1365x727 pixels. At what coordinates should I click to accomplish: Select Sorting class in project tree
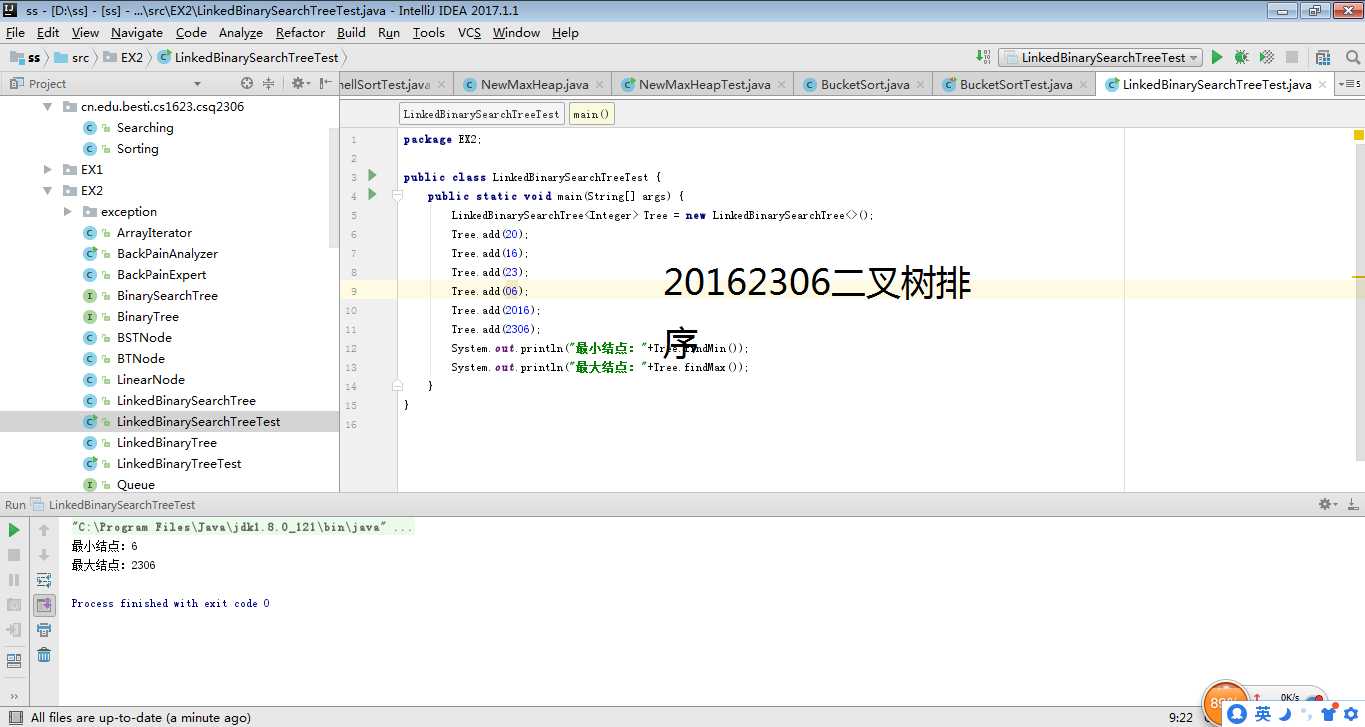pos(137,148)
